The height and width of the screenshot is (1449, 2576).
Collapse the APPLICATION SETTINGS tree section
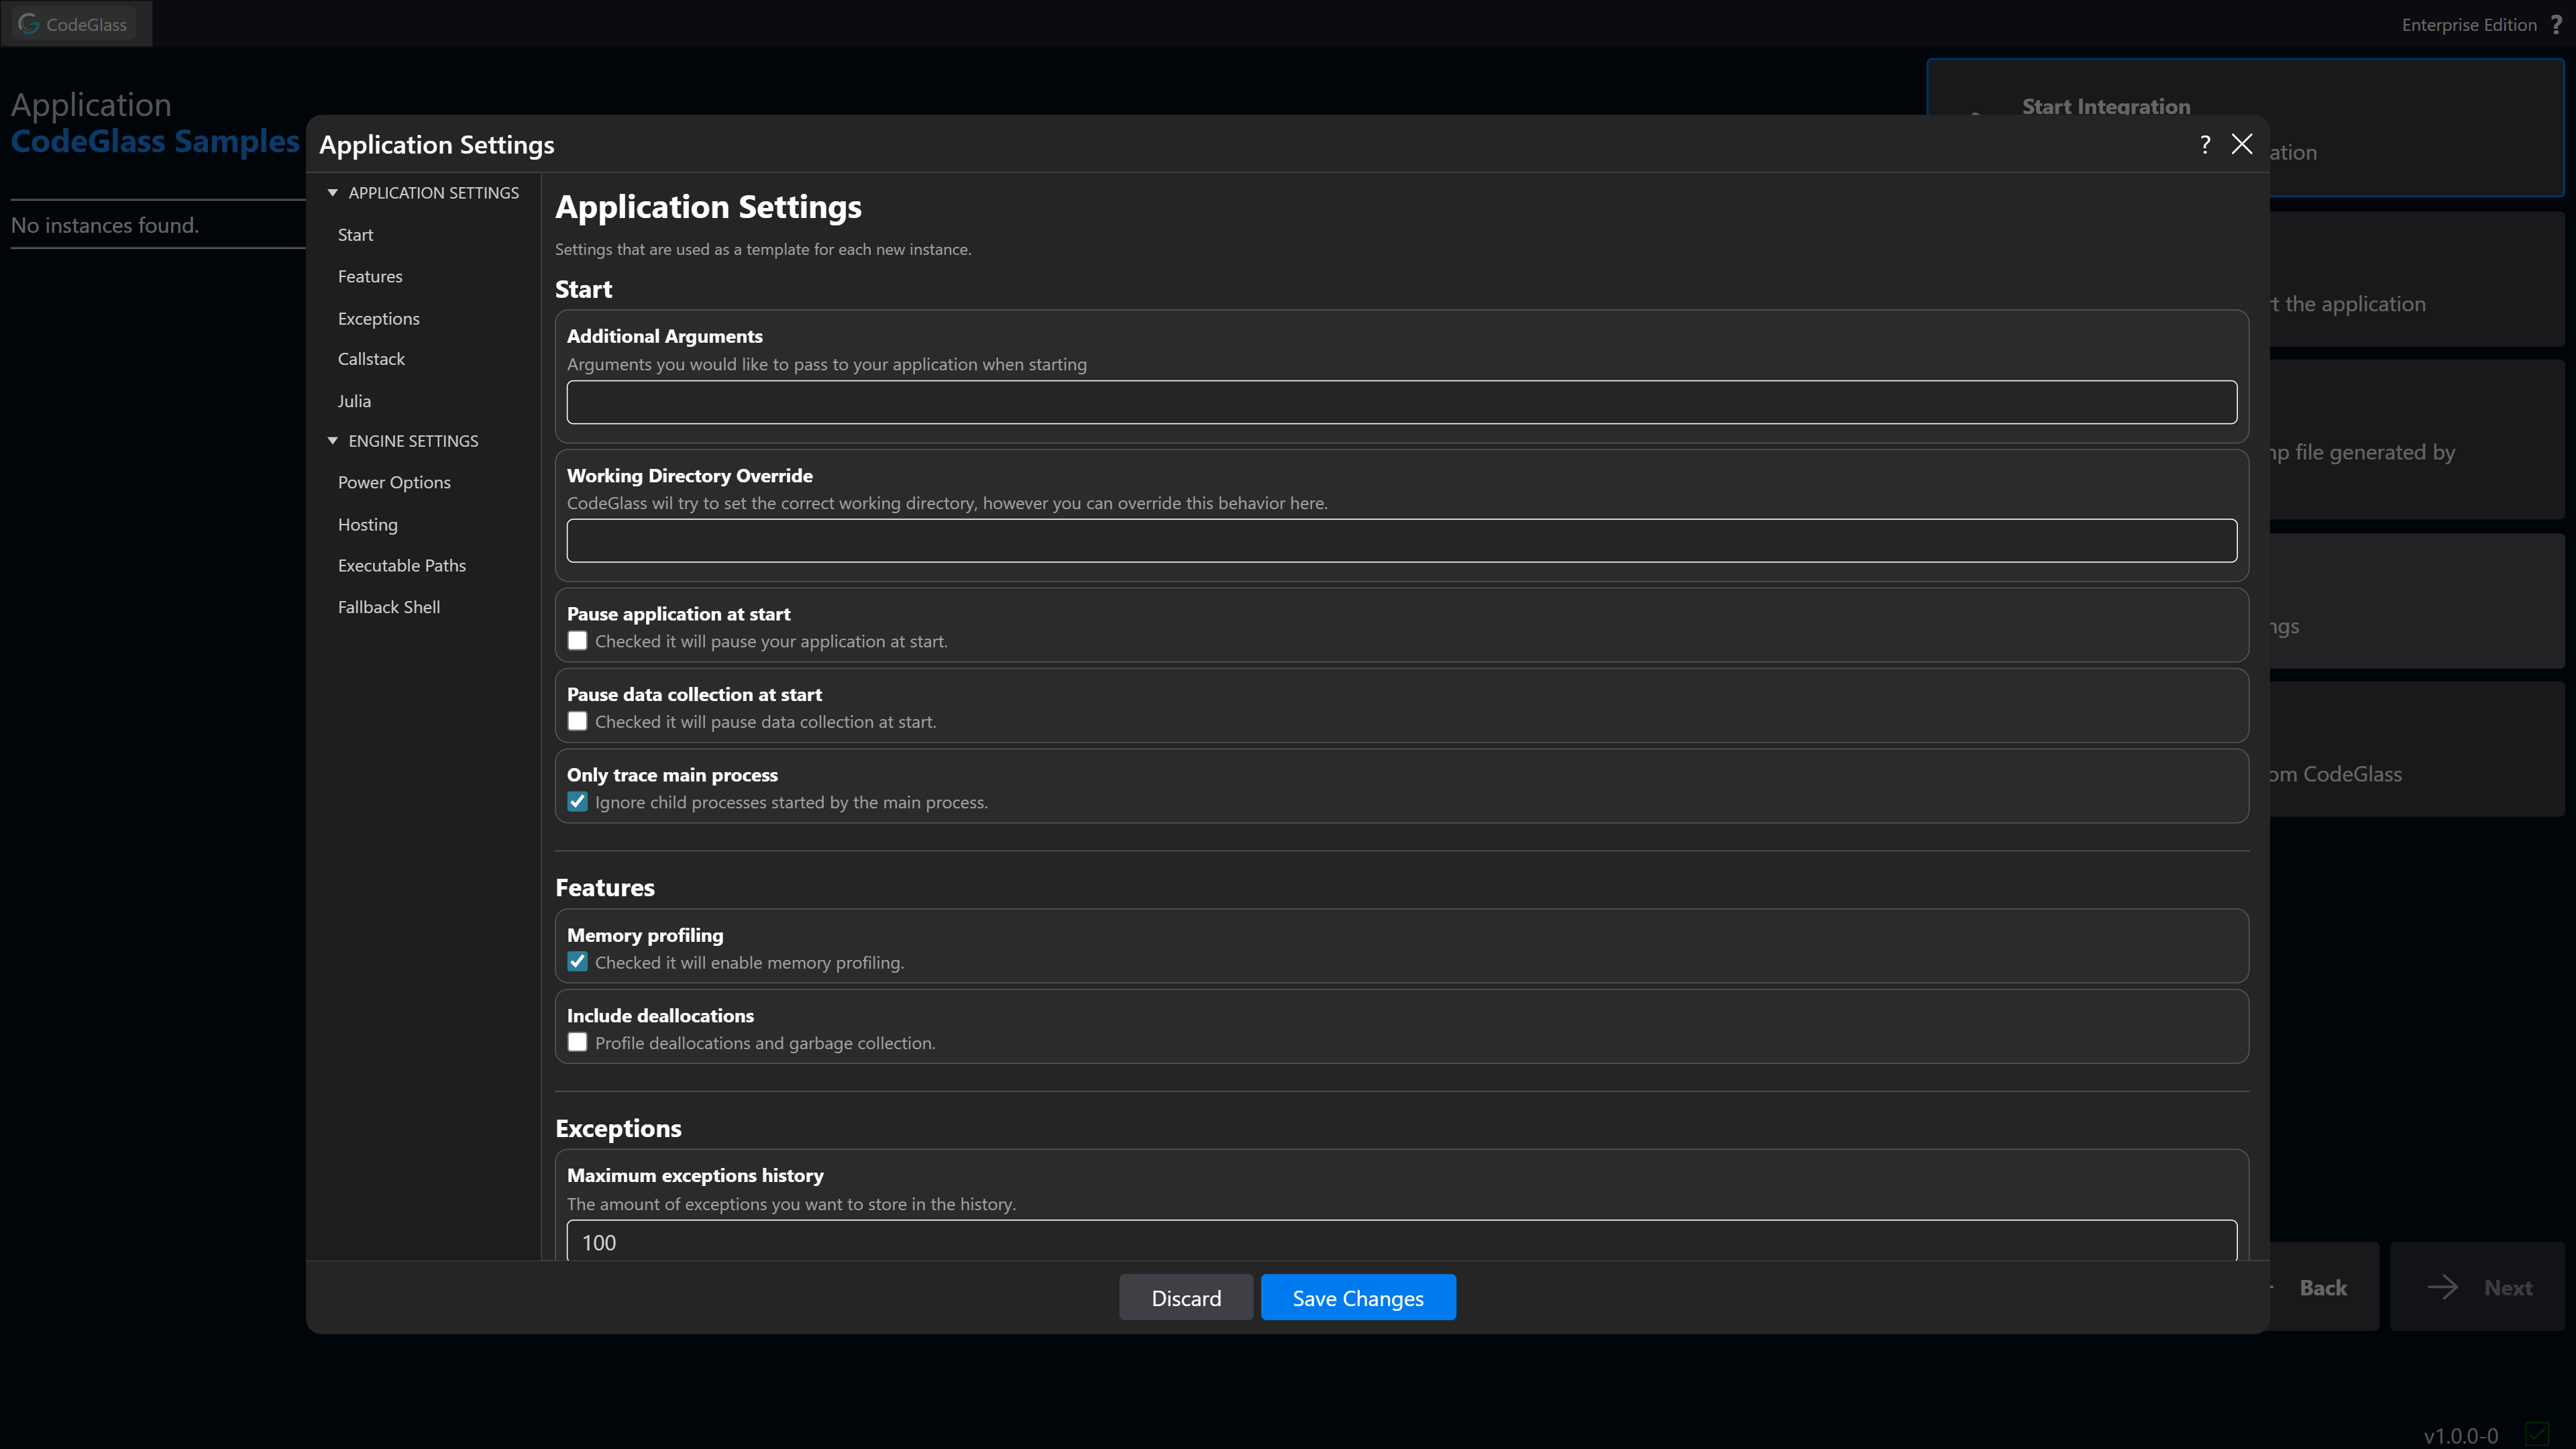click(x=333, y=192)
